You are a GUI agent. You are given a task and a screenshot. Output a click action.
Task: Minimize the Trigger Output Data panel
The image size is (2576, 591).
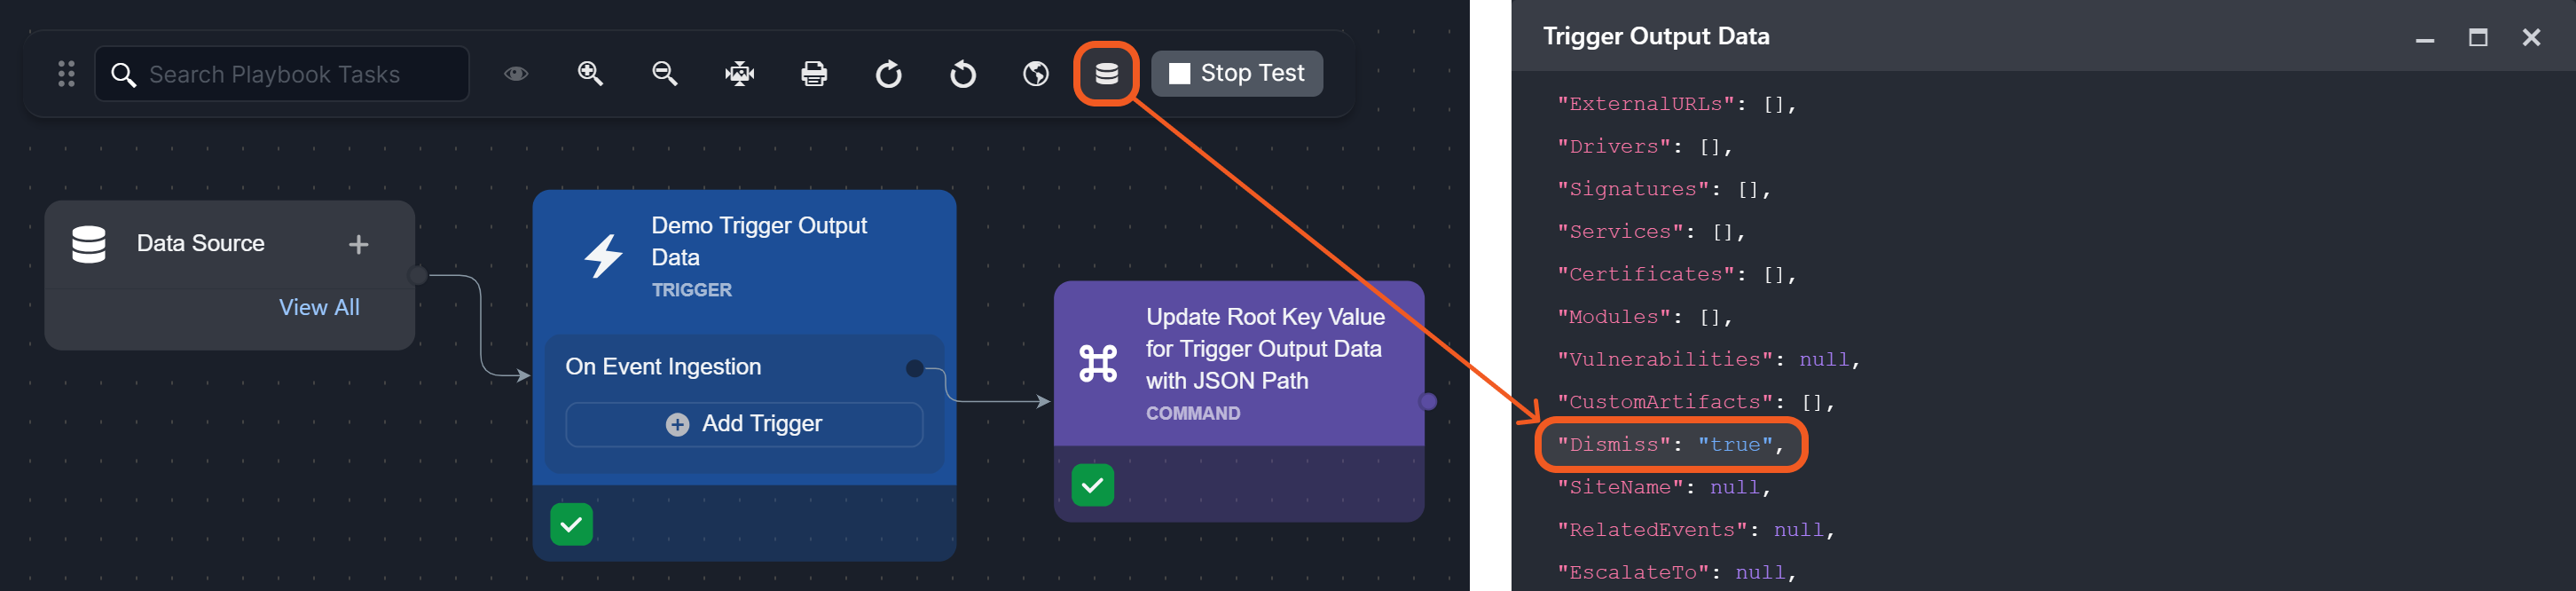point(2424,38)
